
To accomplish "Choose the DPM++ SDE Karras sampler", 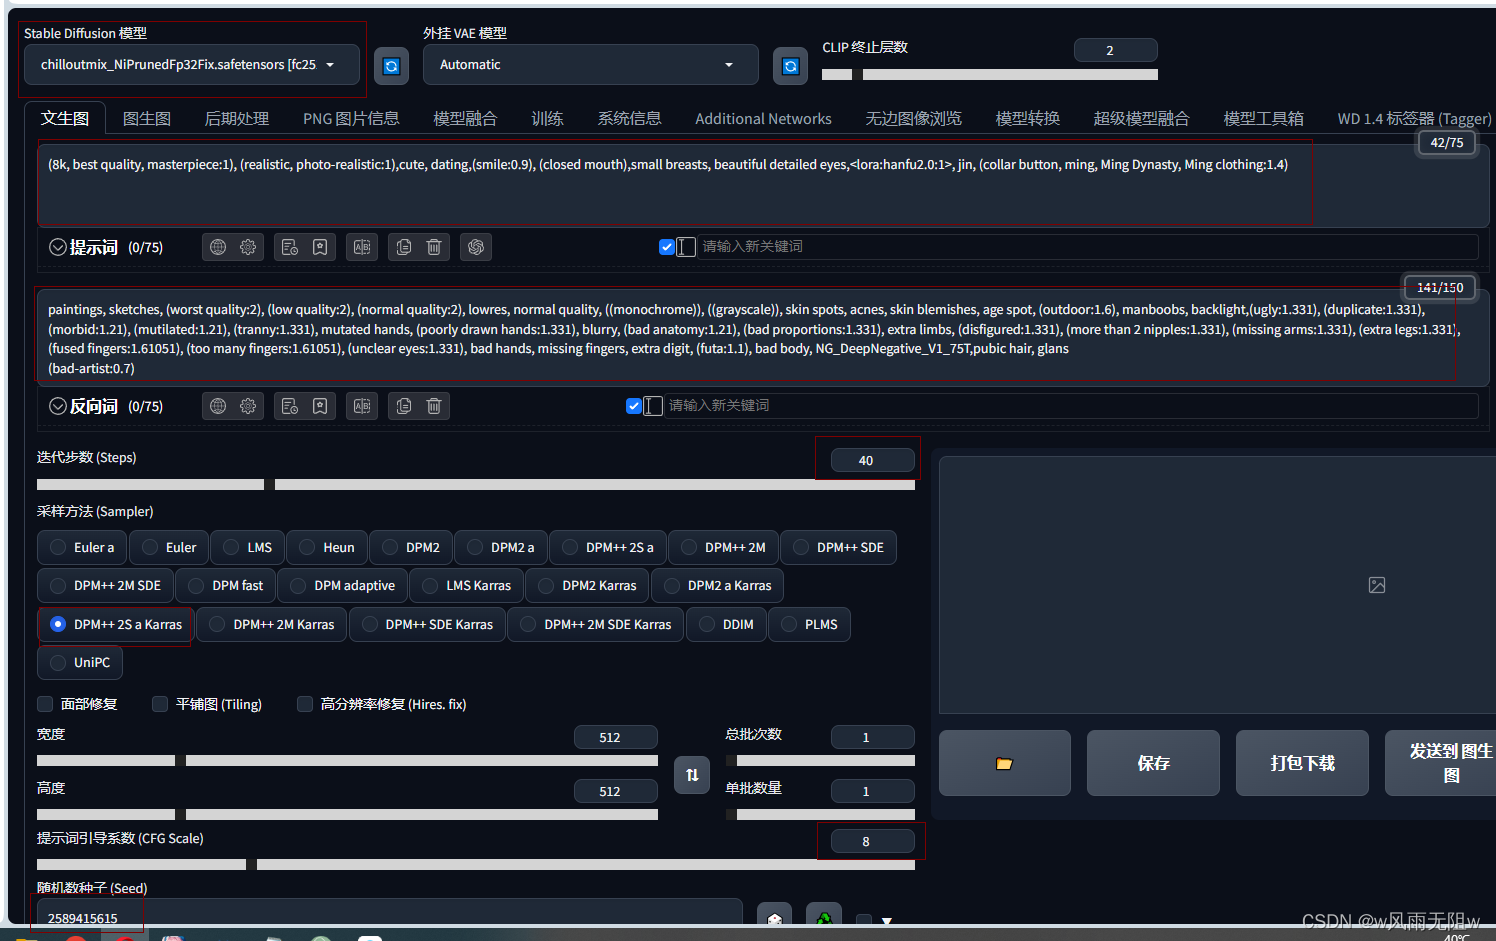I will (x=427, y=624).
